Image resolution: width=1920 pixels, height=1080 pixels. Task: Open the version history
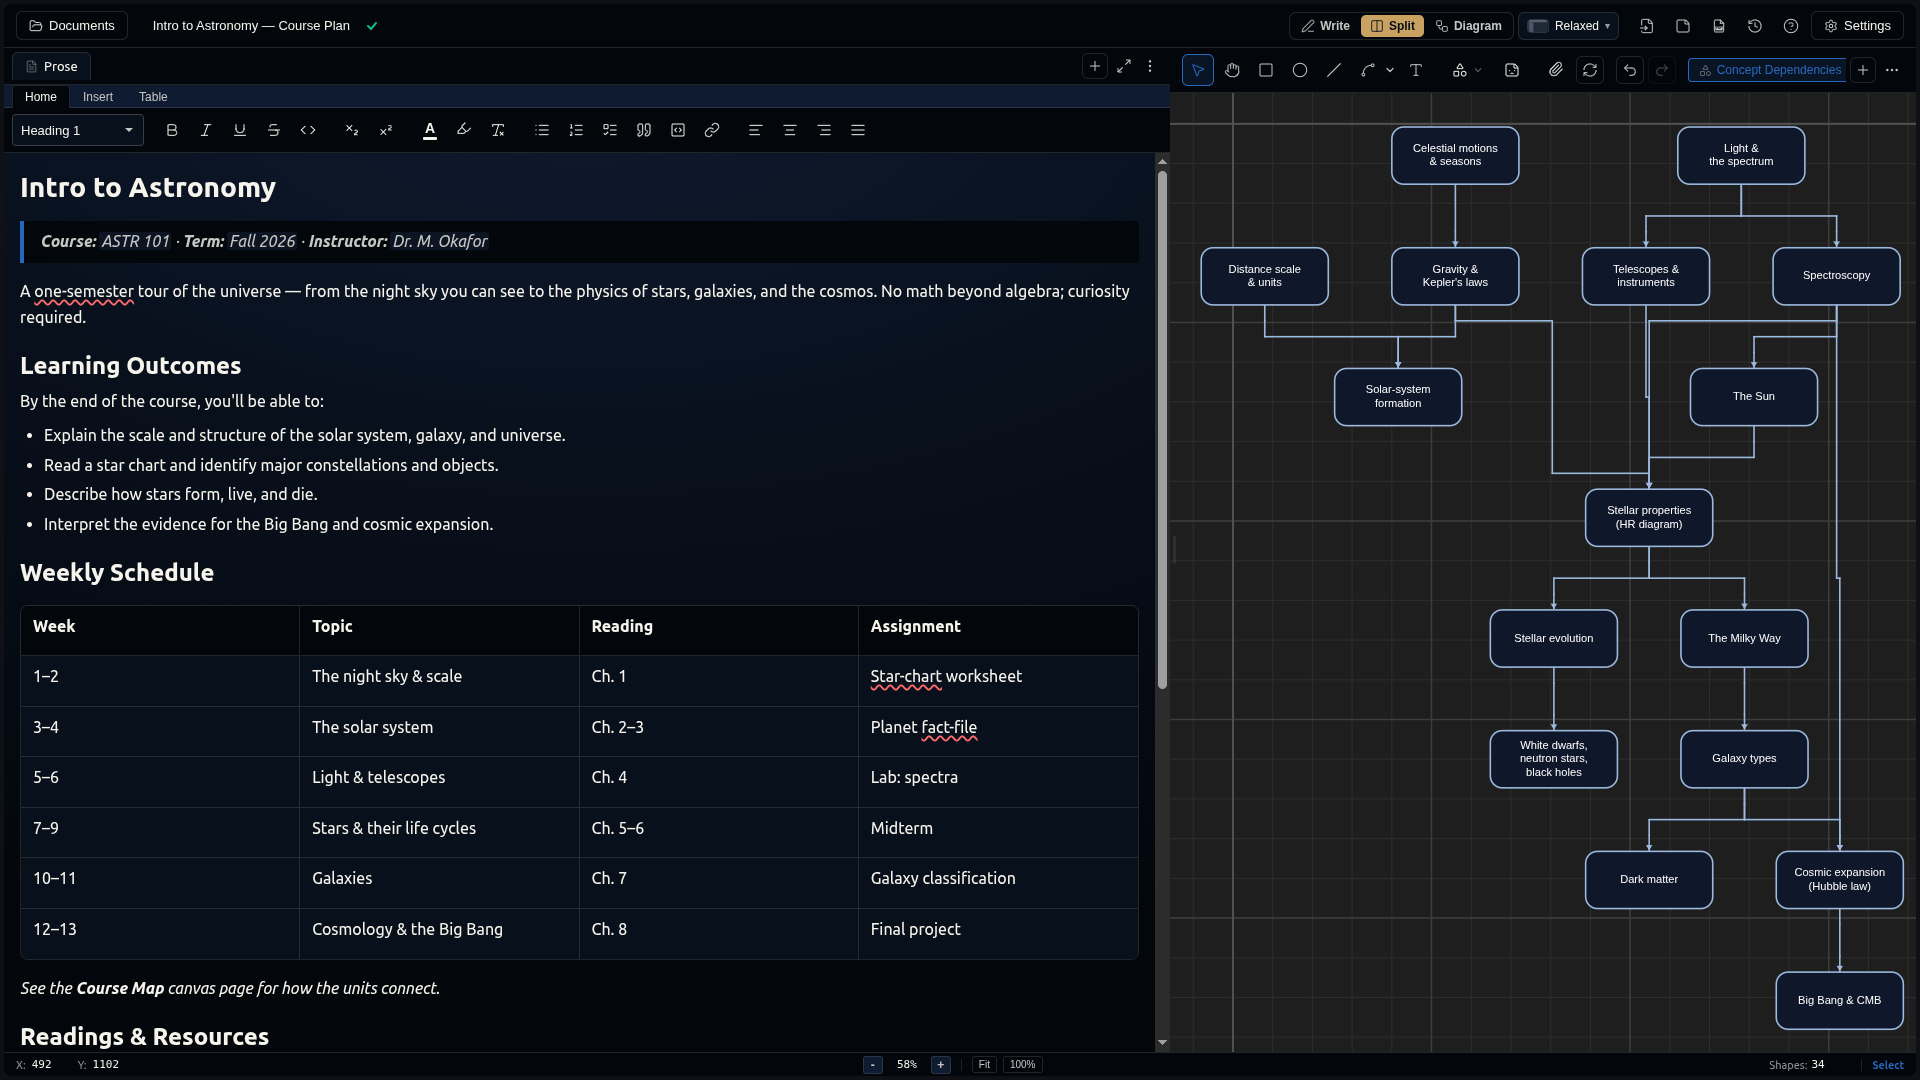(1755, 26)
